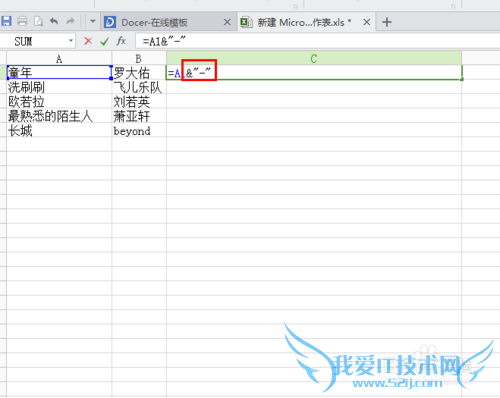Click cell containing 刘若英
Image resolution: width=500 pixels, height=398 pixels.
point(139,101)
